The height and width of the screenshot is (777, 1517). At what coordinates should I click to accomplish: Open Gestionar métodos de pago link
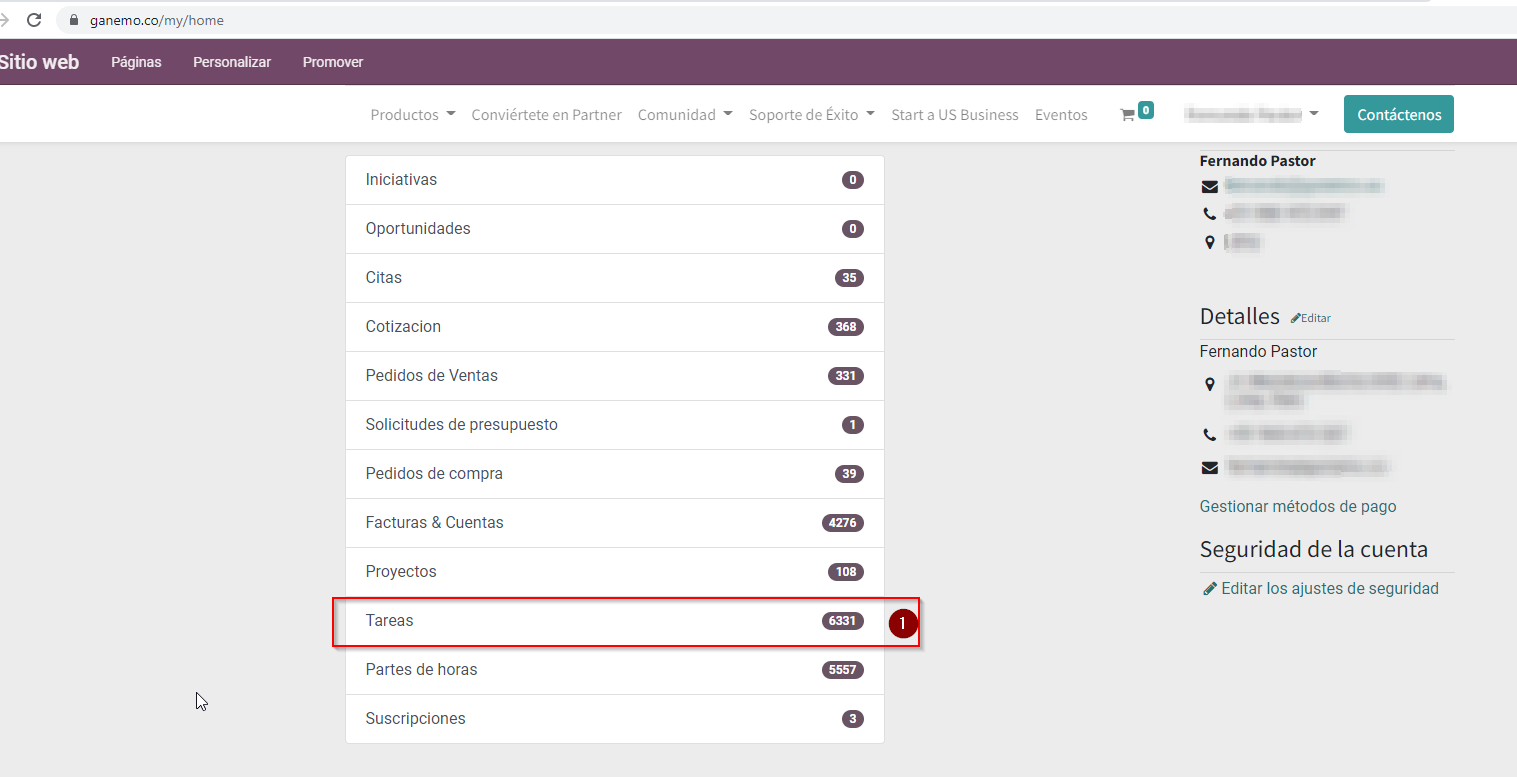click(1297, 506)
